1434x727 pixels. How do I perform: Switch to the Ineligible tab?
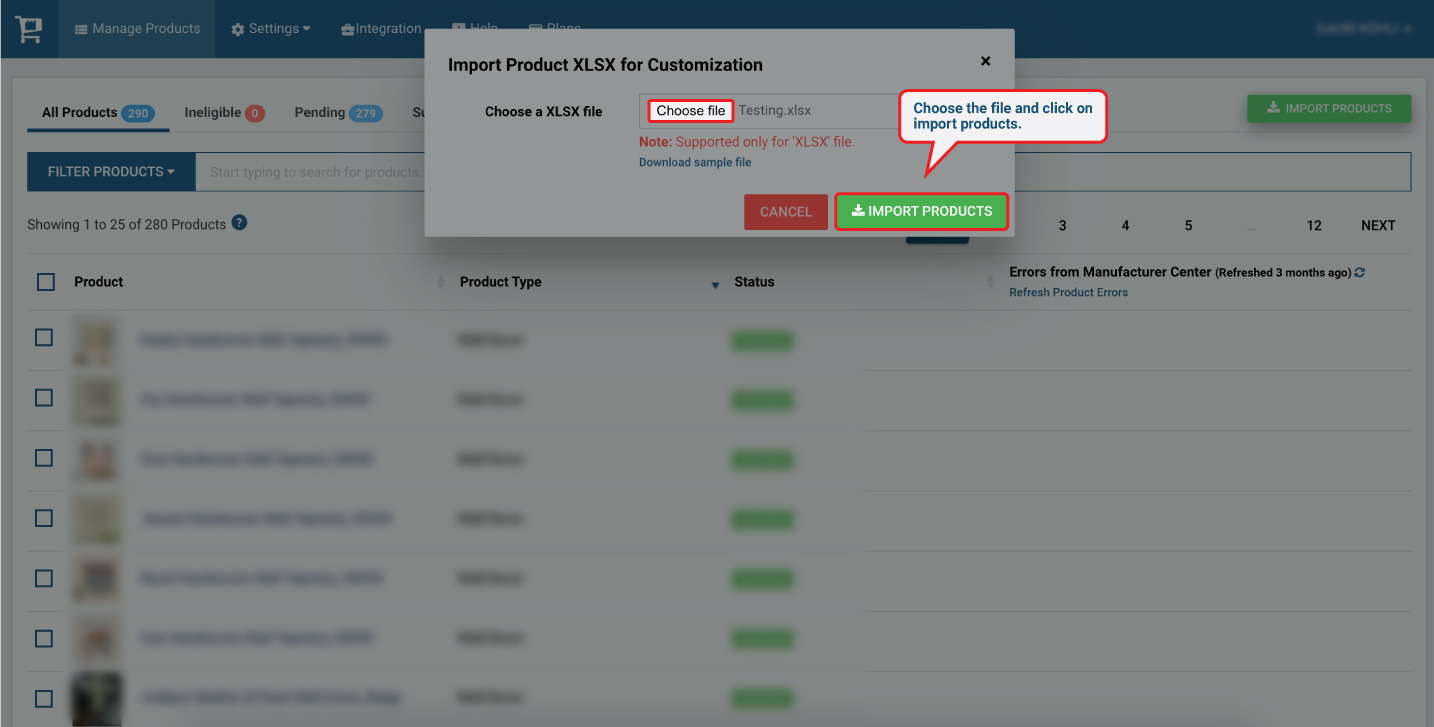click(x=224, y=113)
